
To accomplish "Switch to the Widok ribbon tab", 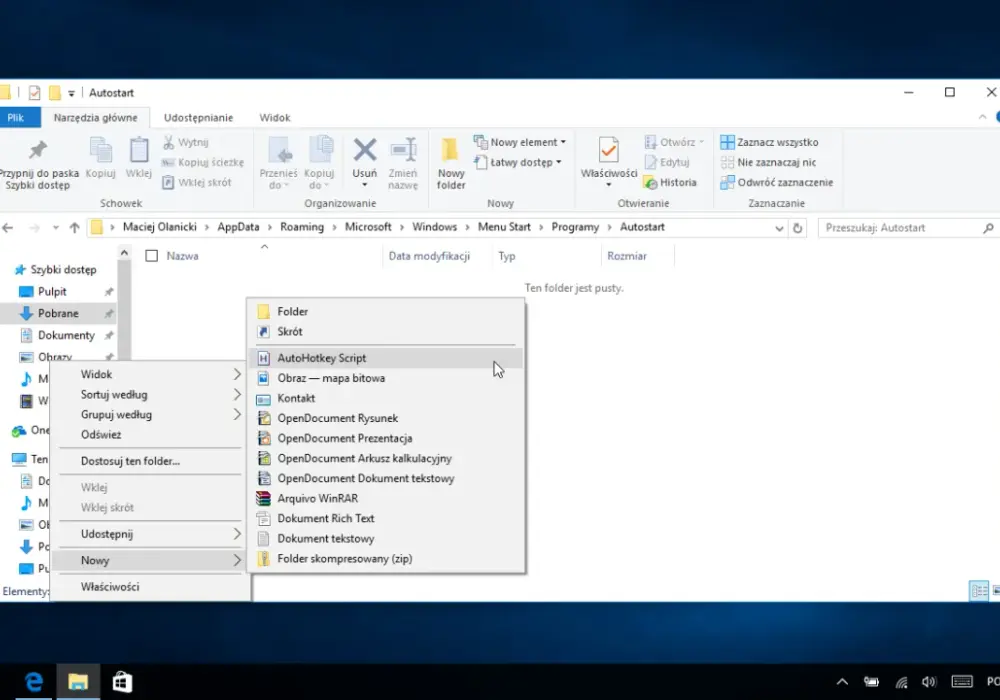I will coord(275,118).
